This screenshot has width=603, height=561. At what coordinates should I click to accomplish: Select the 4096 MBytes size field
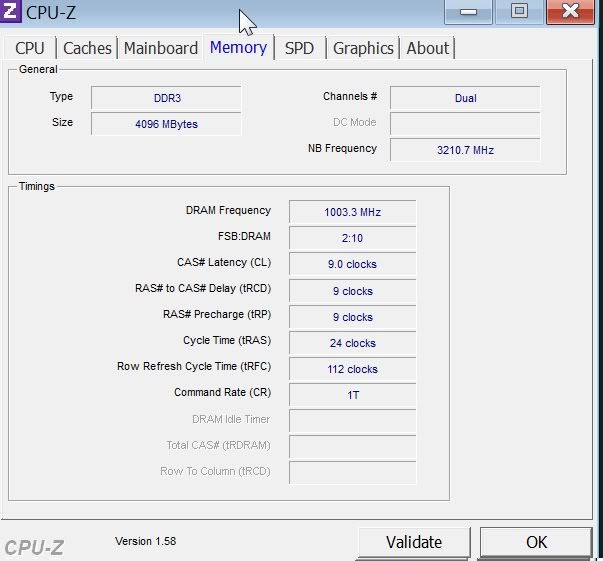tap(166, 124)
